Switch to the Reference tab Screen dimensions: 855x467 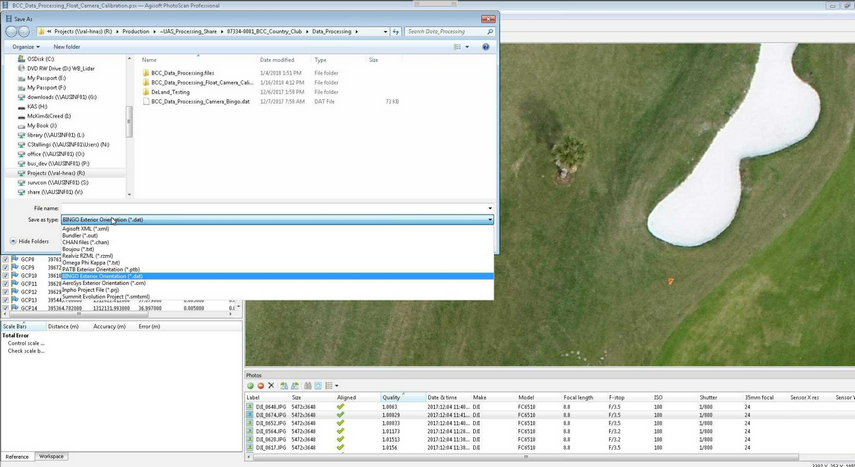point(17,457)
